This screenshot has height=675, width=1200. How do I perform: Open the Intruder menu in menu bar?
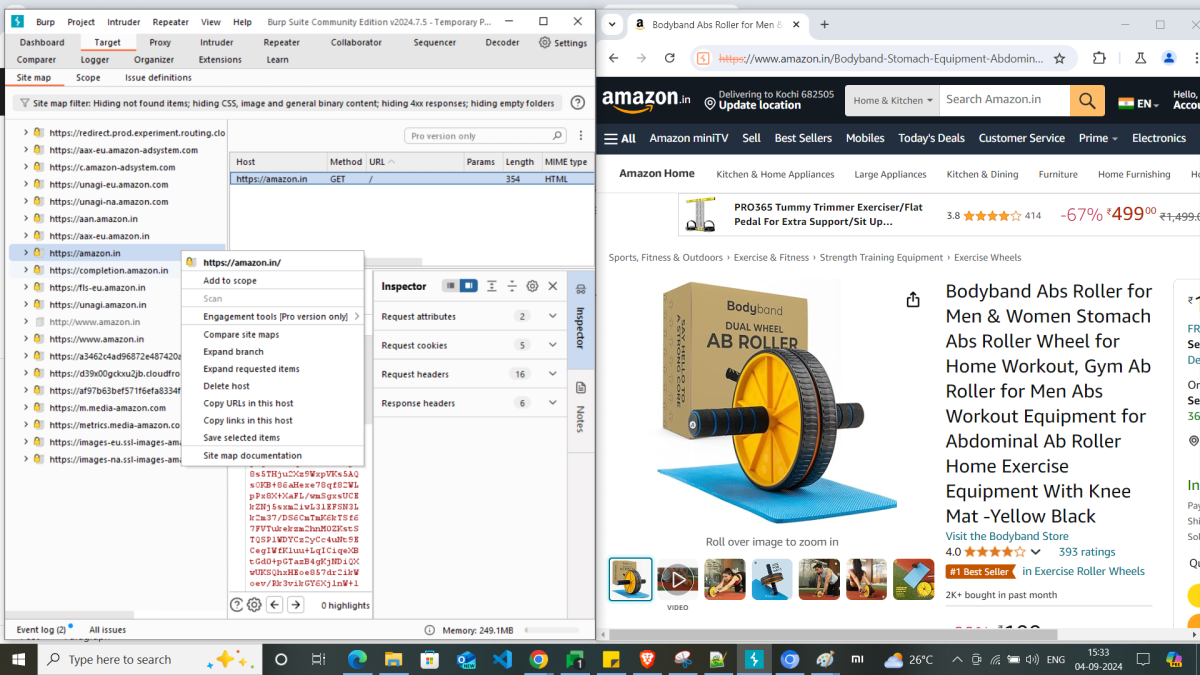coord(125,22)
